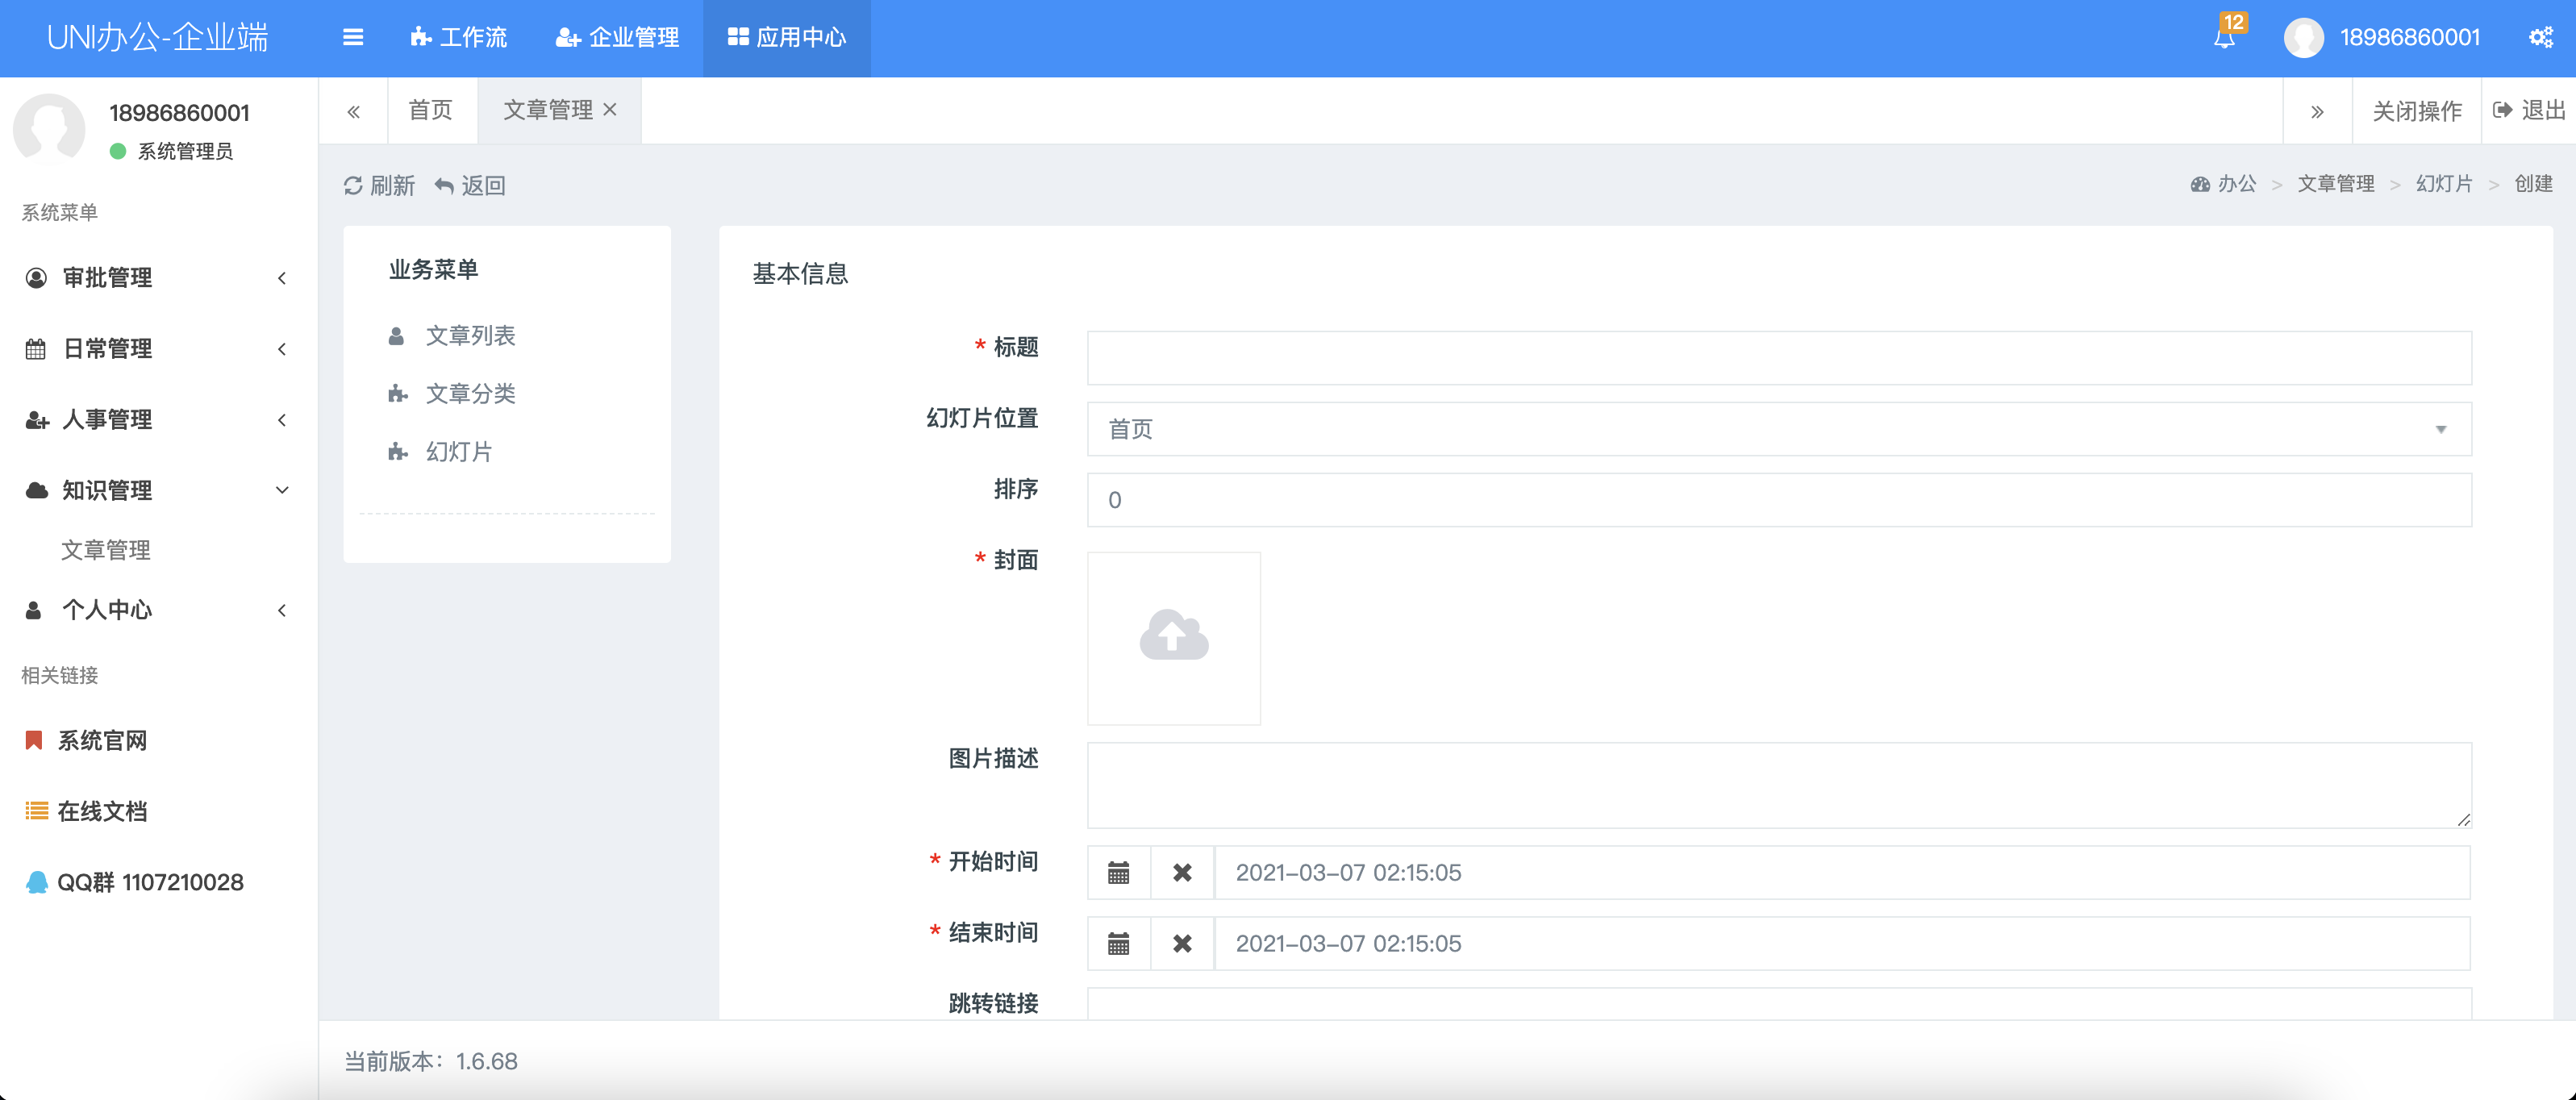Click the 标题 title input field
The width and height of the screenshot is (2576, 1100).
pyautogui.click(x=1778, y=358)
